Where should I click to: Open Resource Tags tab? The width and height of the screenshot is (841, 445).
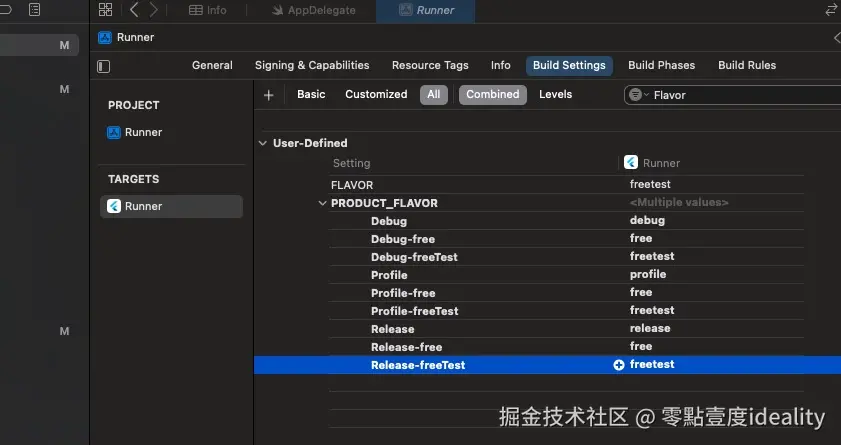[x=430, y=65]
